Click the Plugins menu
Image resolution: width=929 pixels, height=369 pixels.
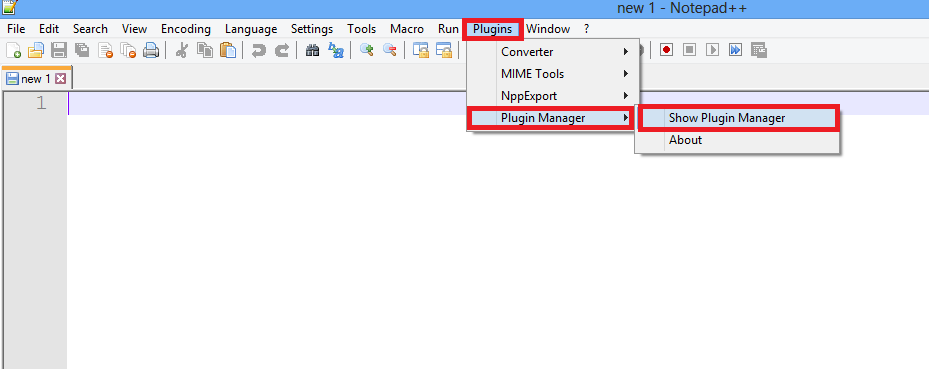point(492,28)
